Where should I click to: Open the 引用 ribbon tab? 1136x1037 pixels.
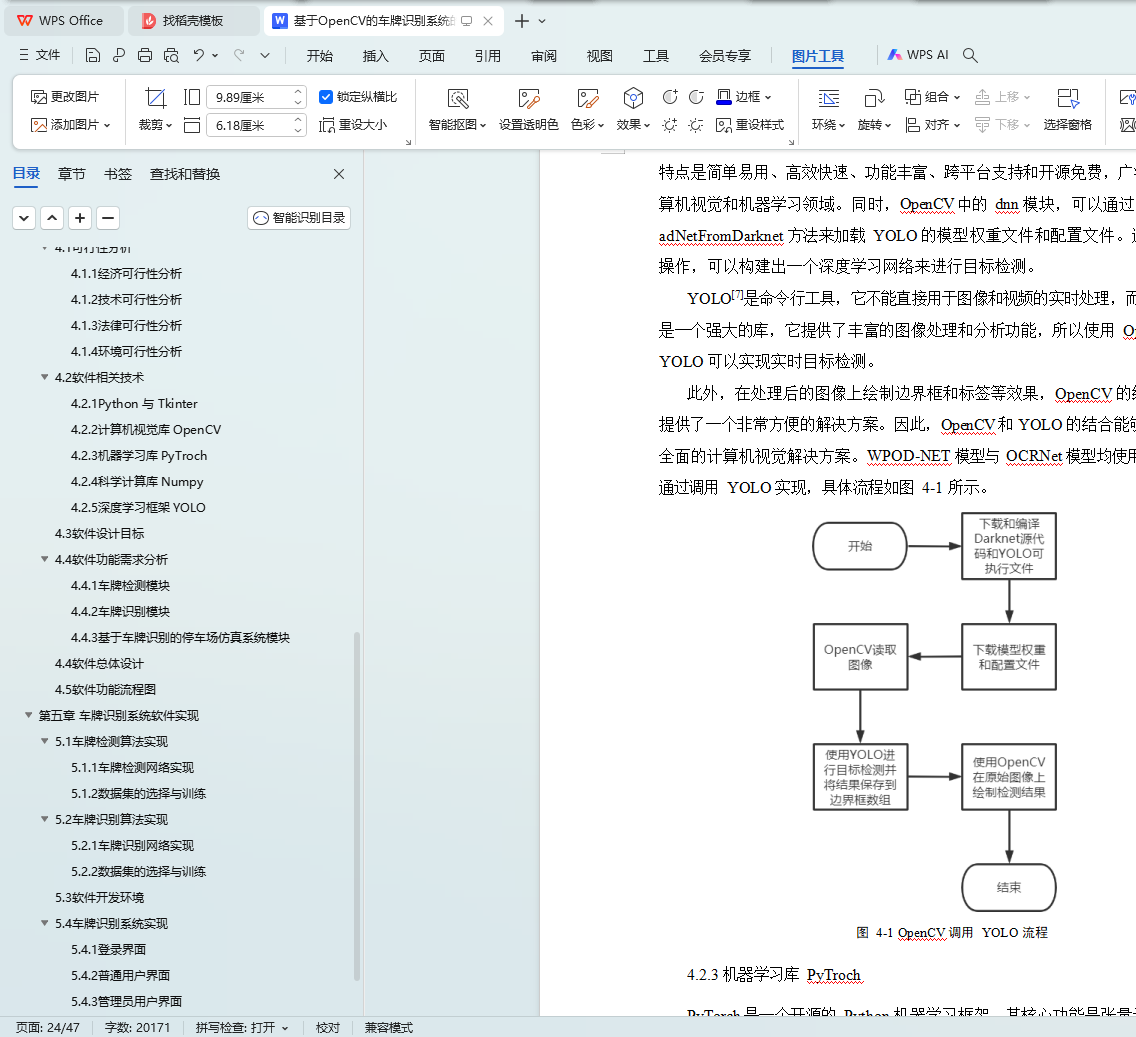[x=488, y=56]
